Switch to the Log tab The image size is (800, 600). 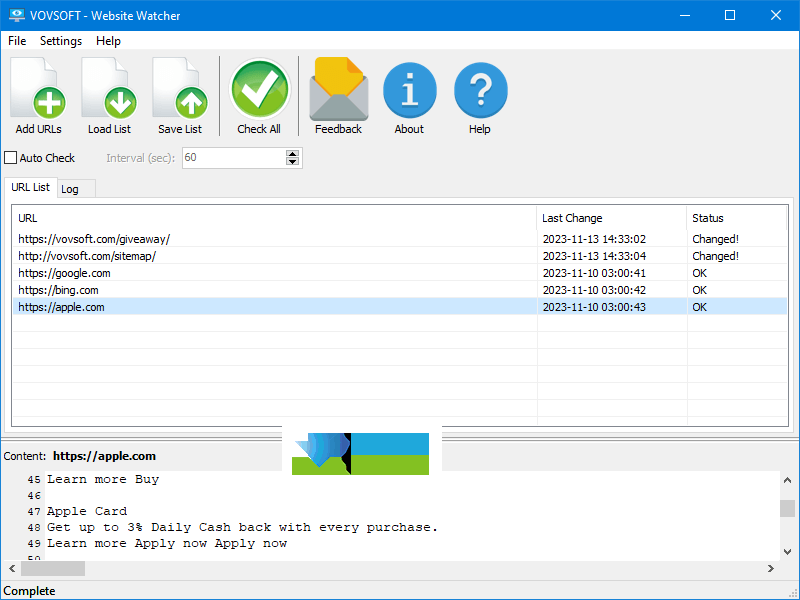[70, 189]
